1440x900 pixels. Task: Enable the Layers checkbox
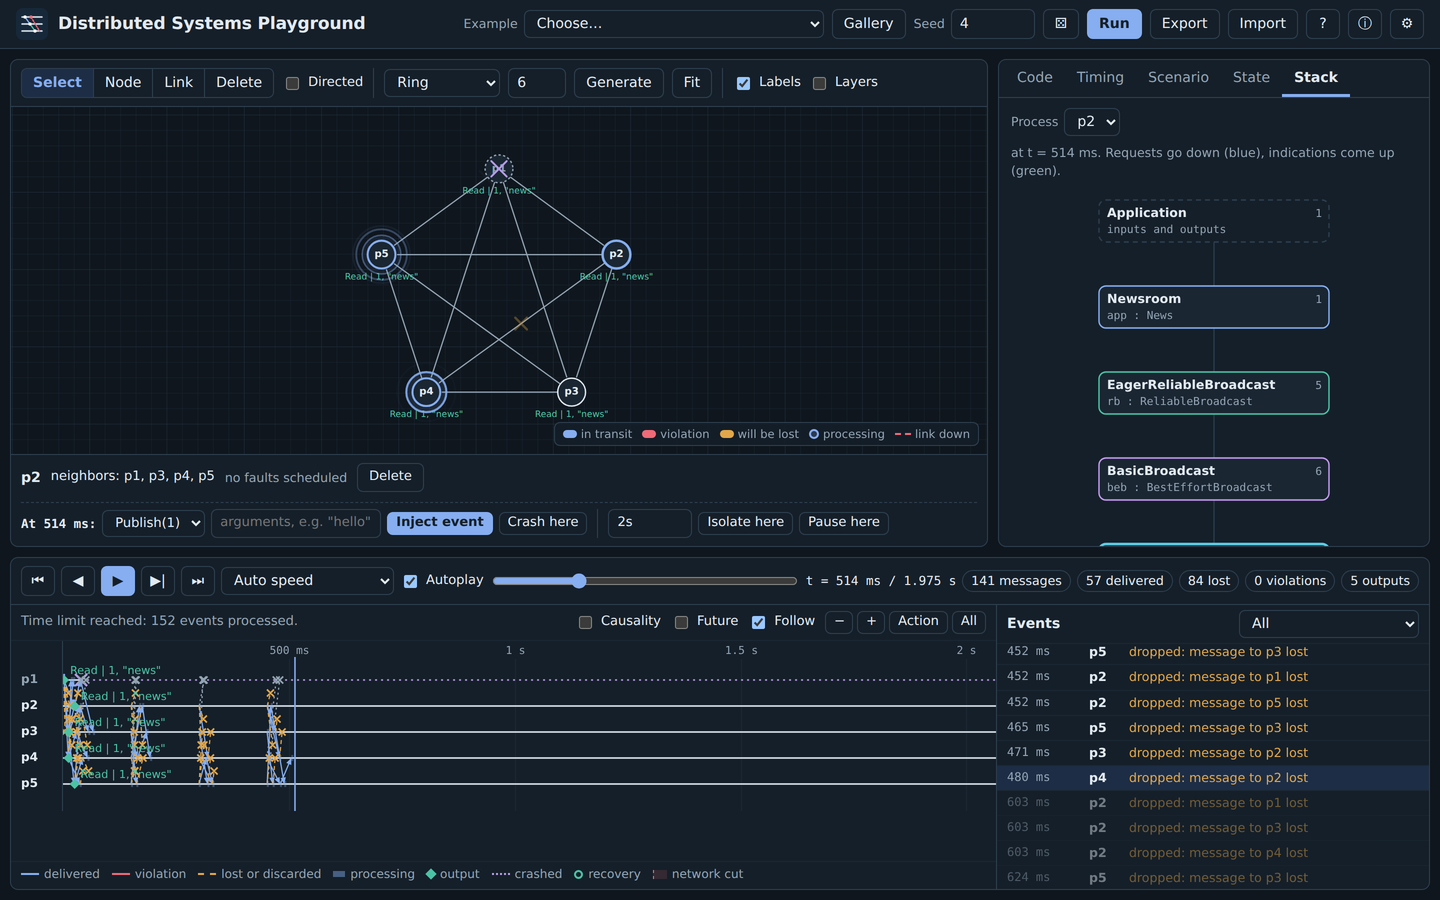tap(819, 83)
